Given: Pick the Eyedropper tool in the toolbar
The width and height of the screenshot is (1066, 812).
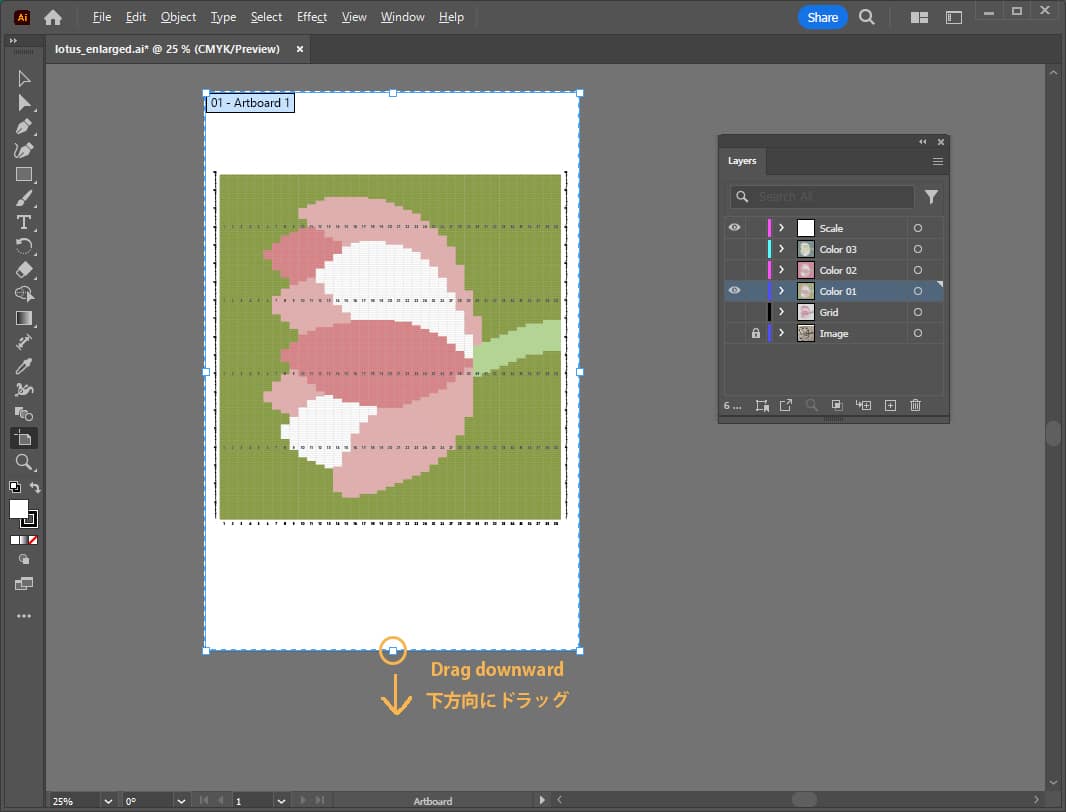Looking at the screenshot, I should [24, 366].
